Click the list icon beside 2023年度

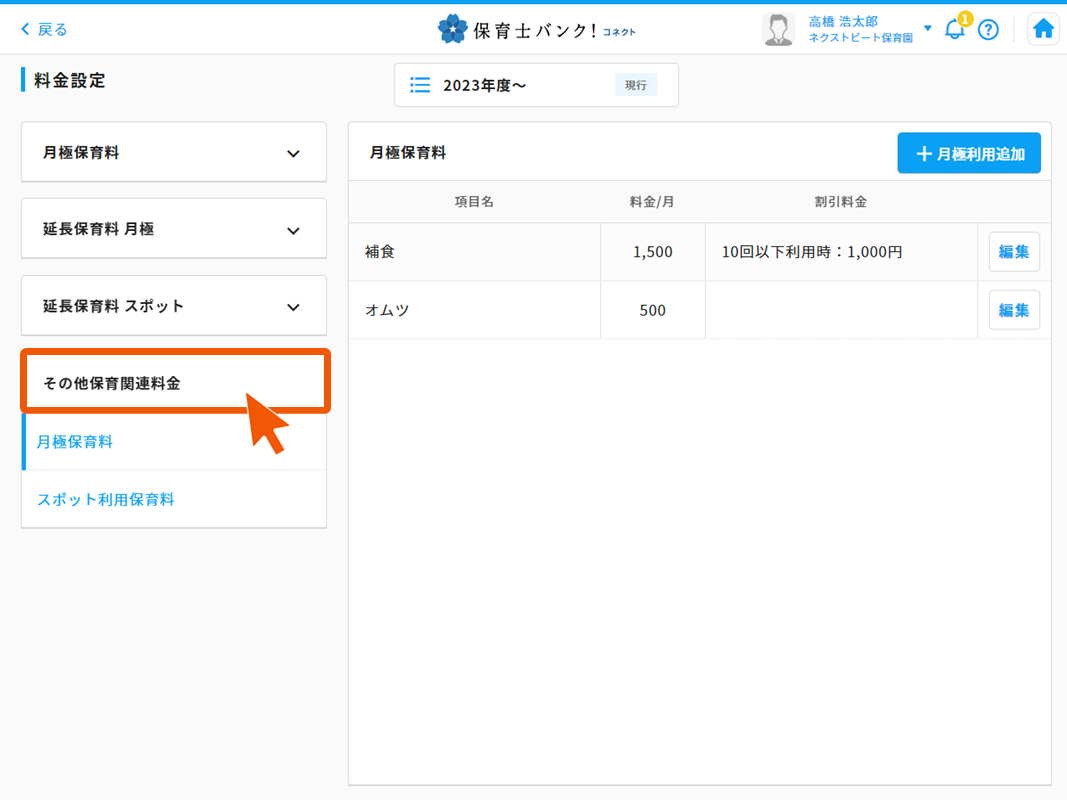tap(420, 85)
